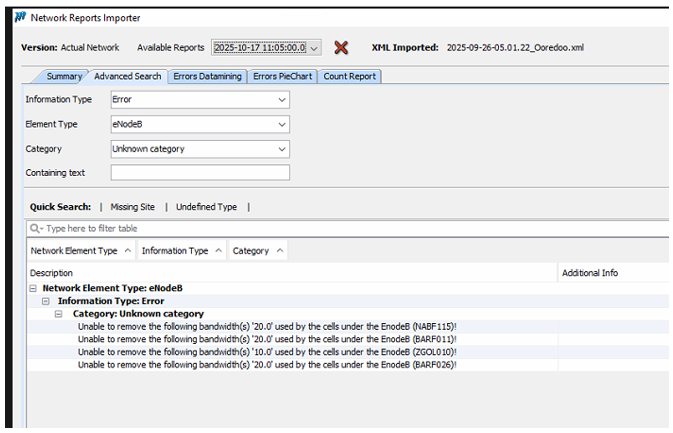Click the red X delete report icon
This screenshot has width=673, height=433.
coord(341,47)
